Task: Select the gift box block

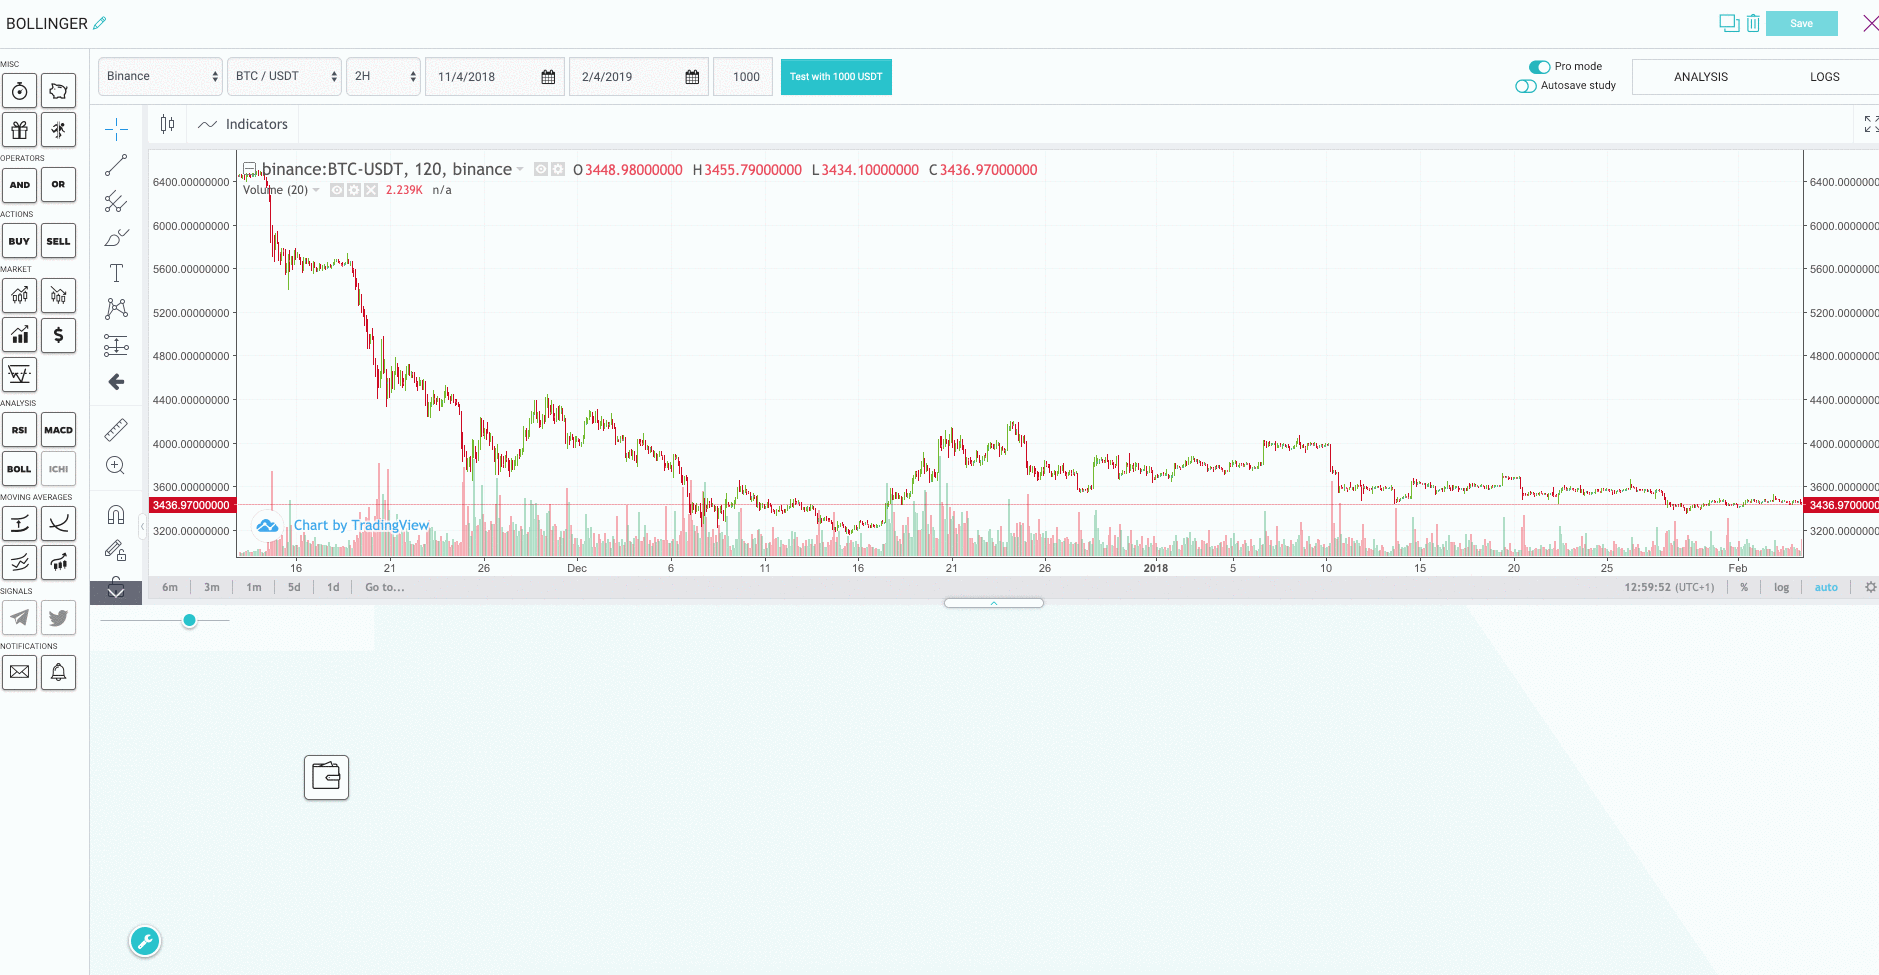Action: pos(19,130)
